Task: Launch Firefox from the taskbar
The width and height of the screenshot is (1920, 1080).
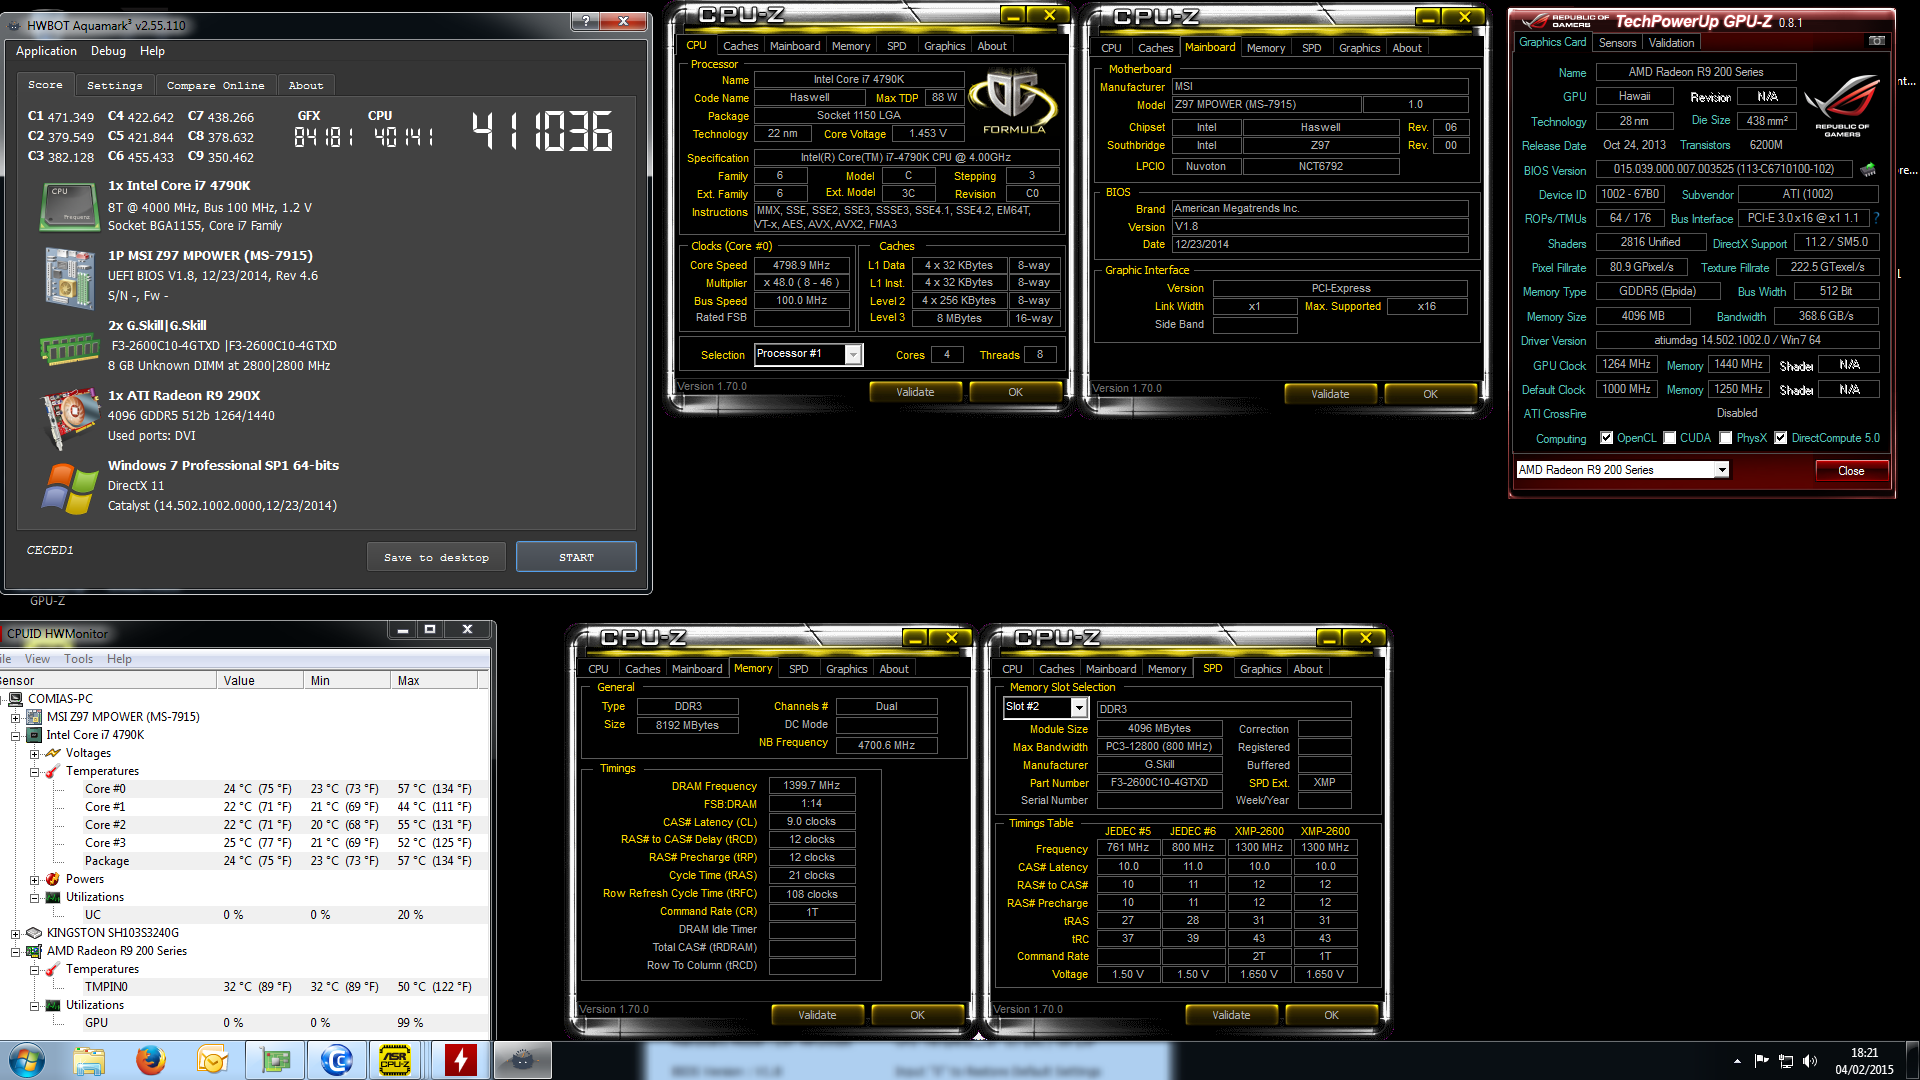Action: click(x=151, y=1060)
